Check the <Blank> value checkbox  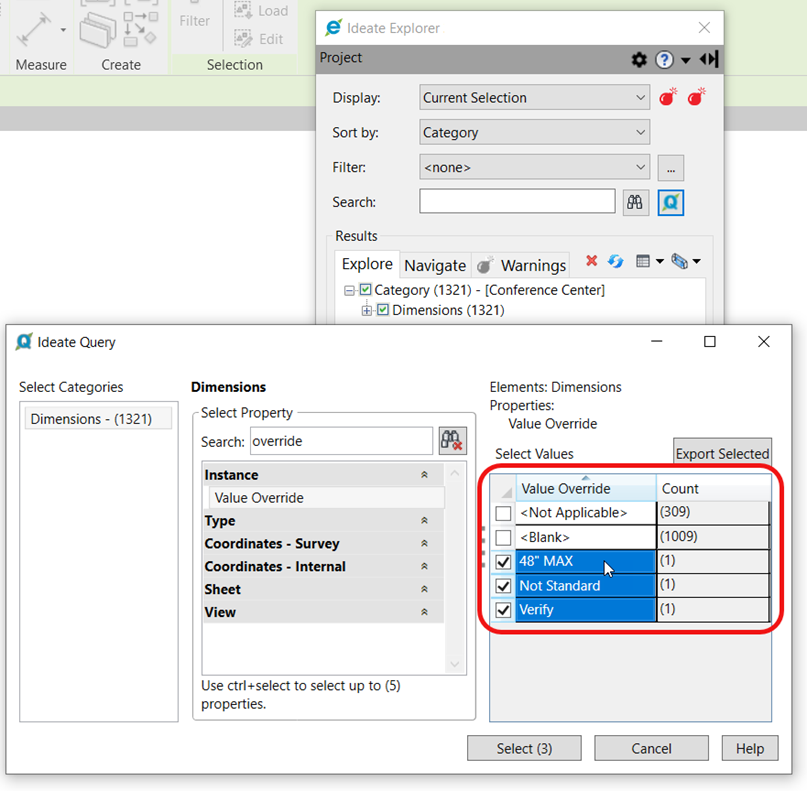coord(503,537)
